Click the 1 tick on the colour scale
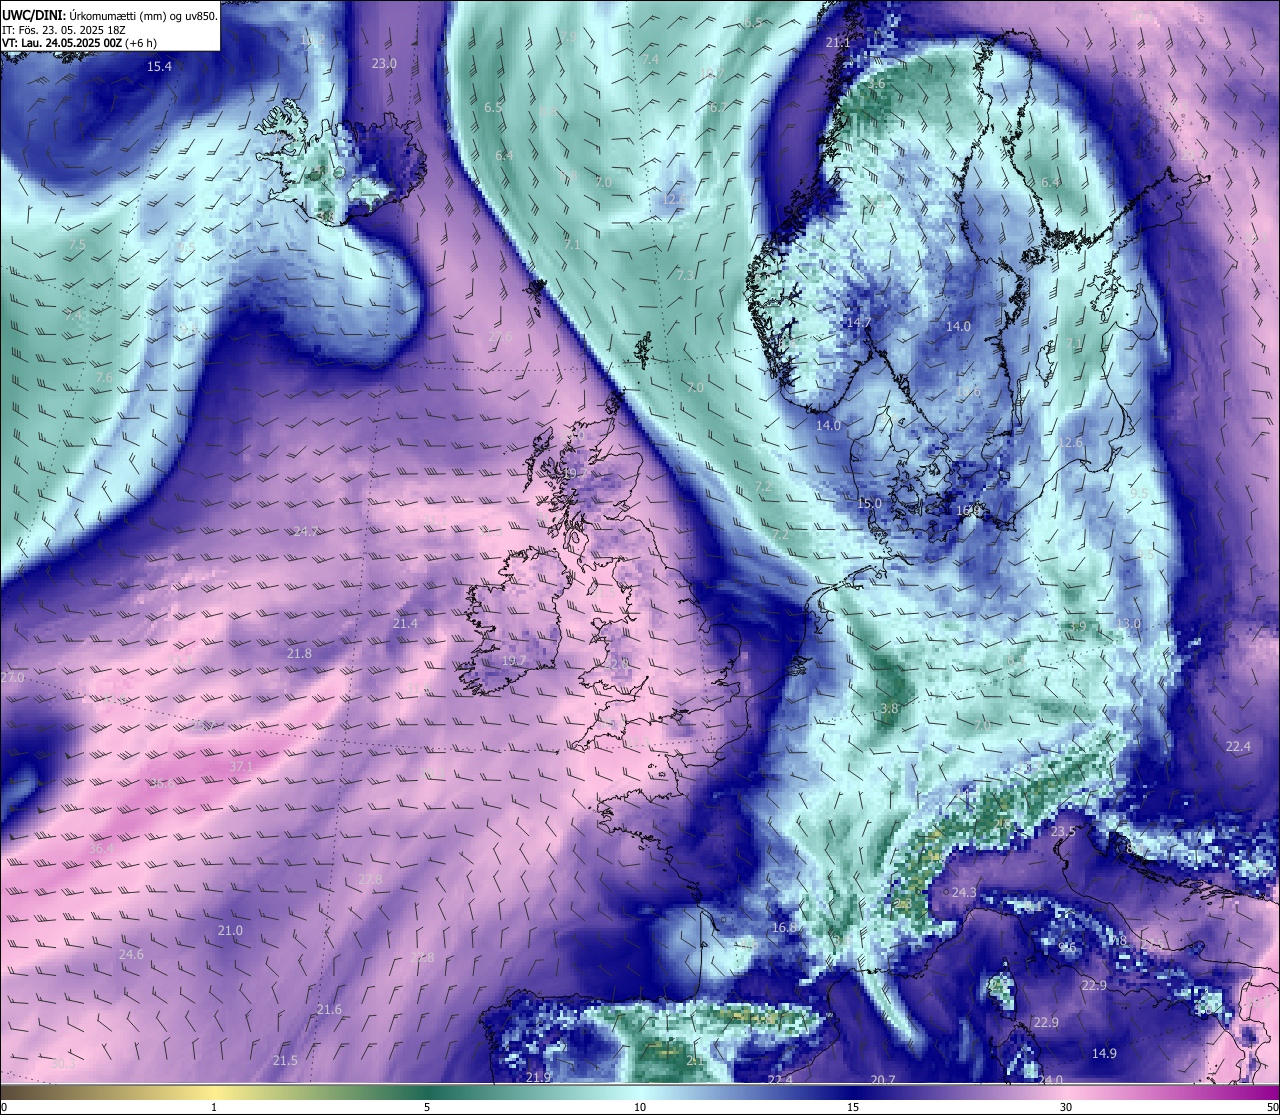This screenshot has width=1280, height=1115. click(214, 1106)
